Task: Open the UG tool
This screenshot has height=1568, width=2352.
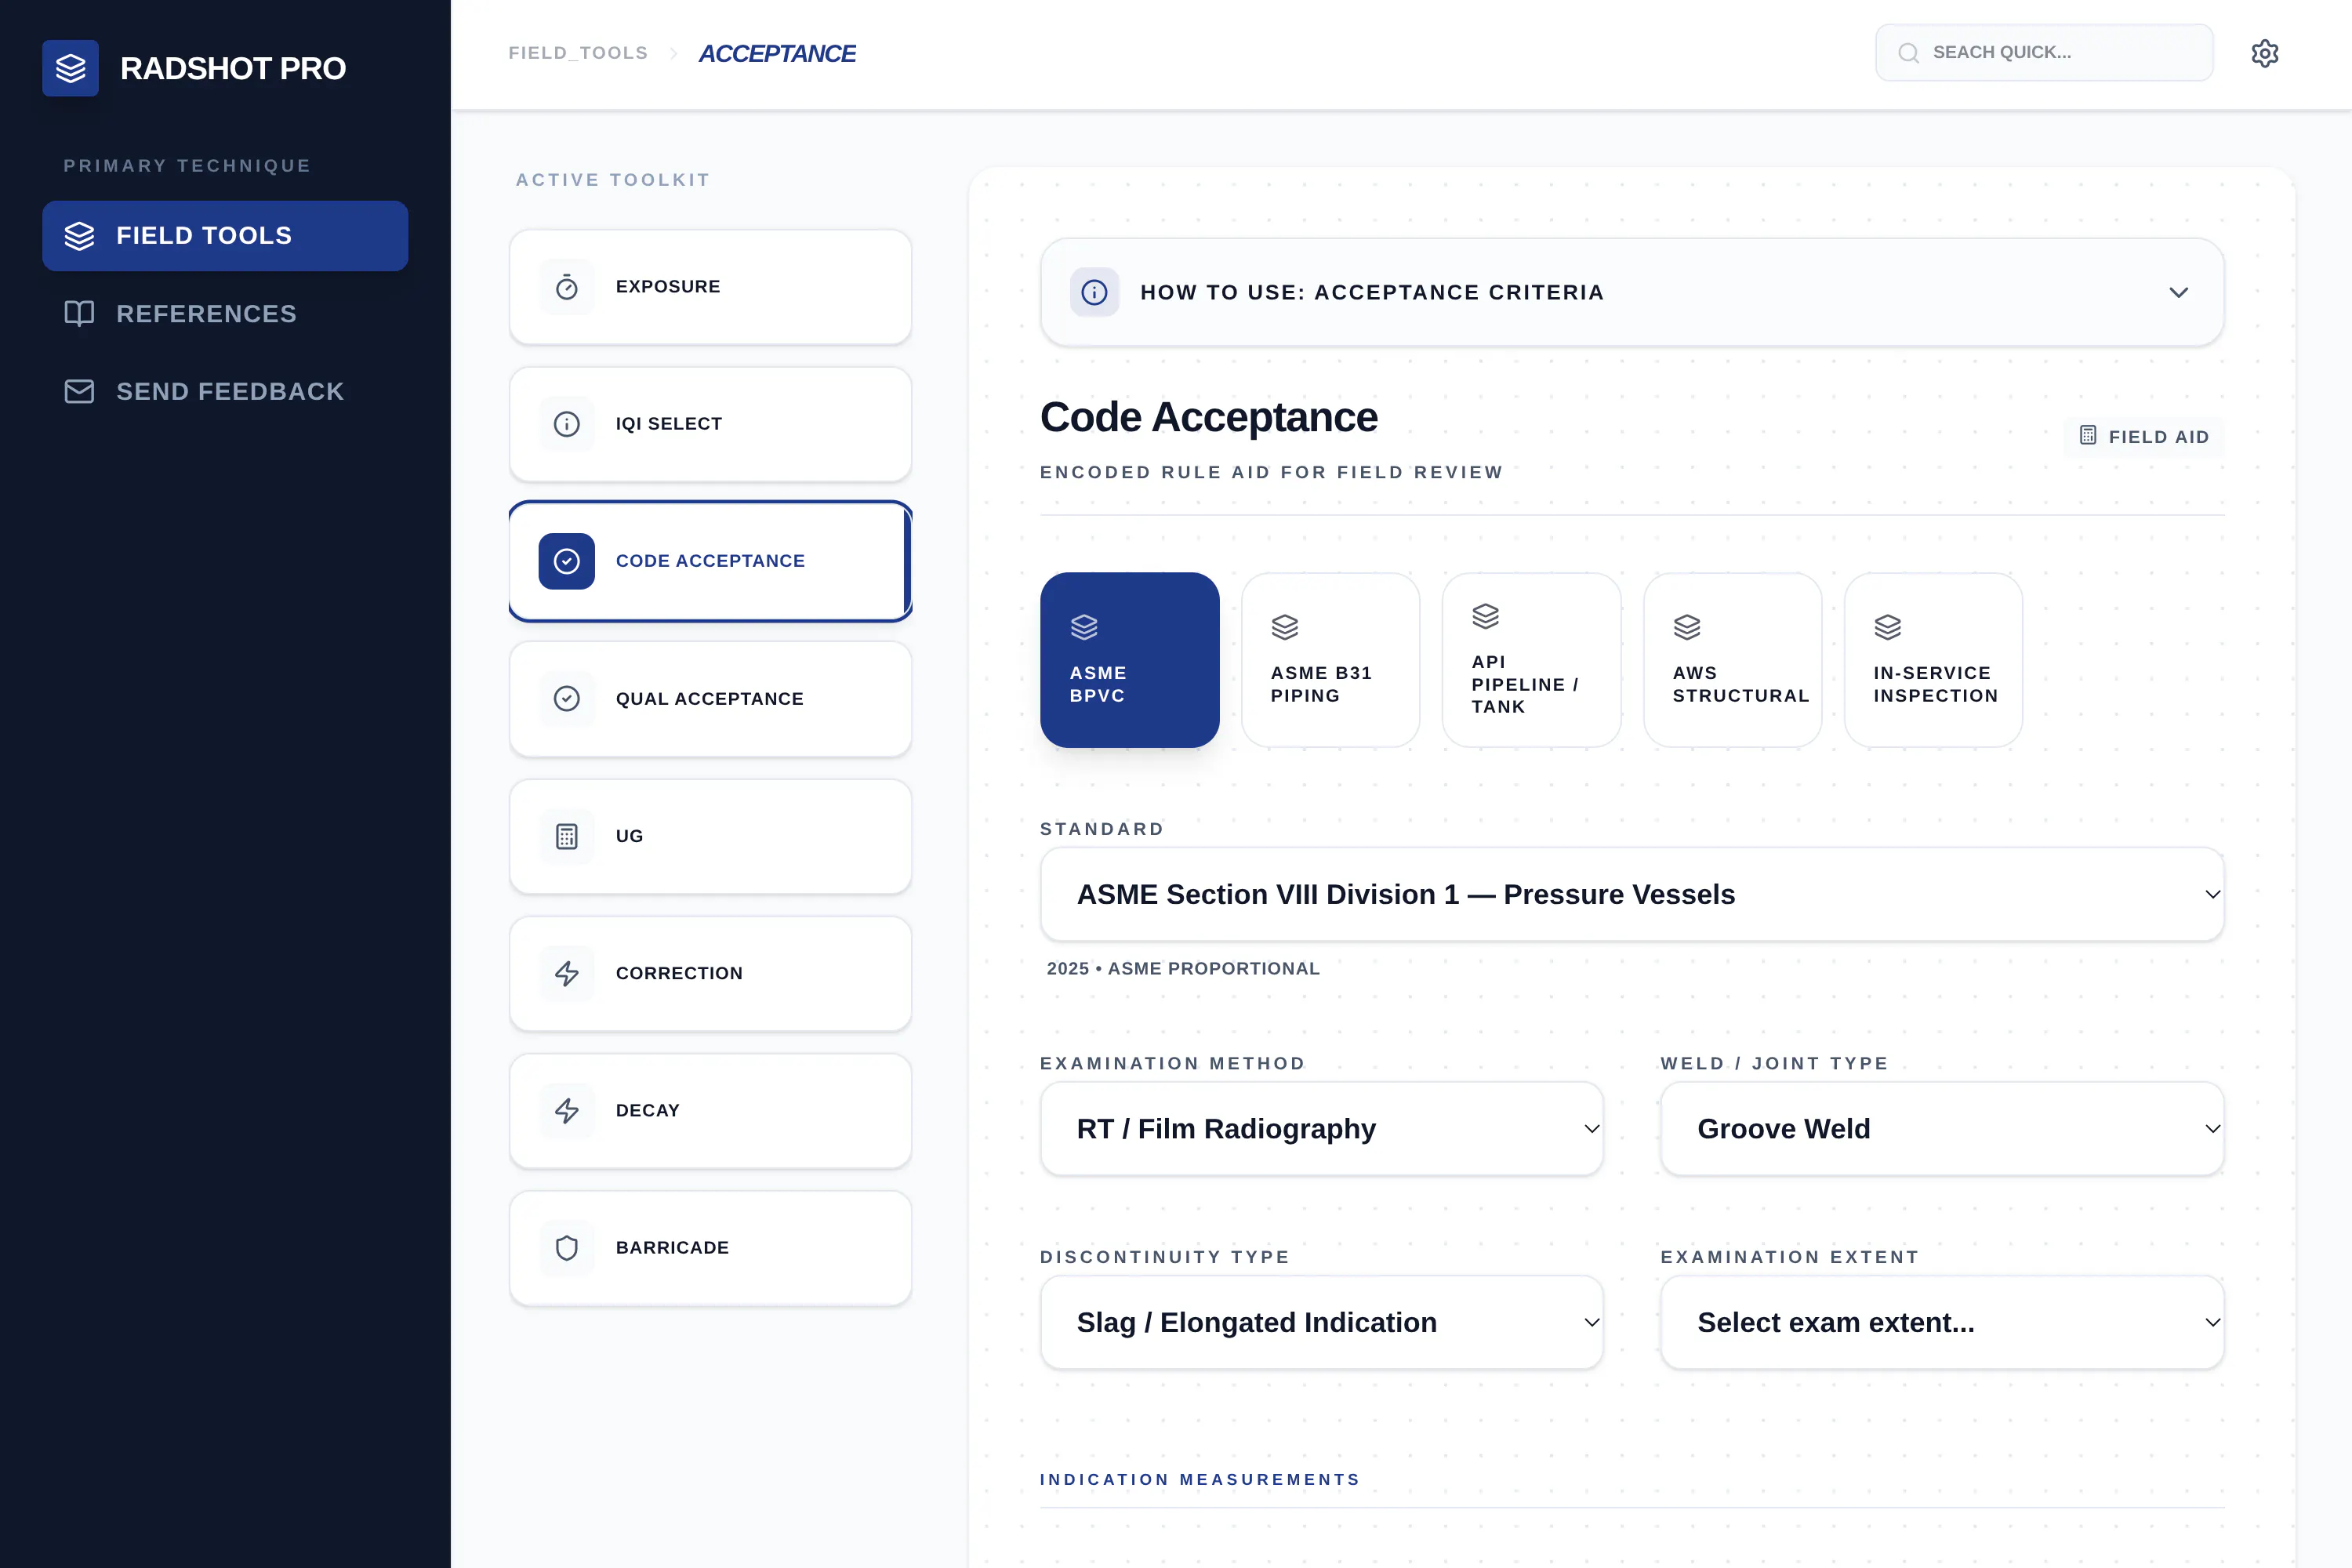Action: click(710, 836)
